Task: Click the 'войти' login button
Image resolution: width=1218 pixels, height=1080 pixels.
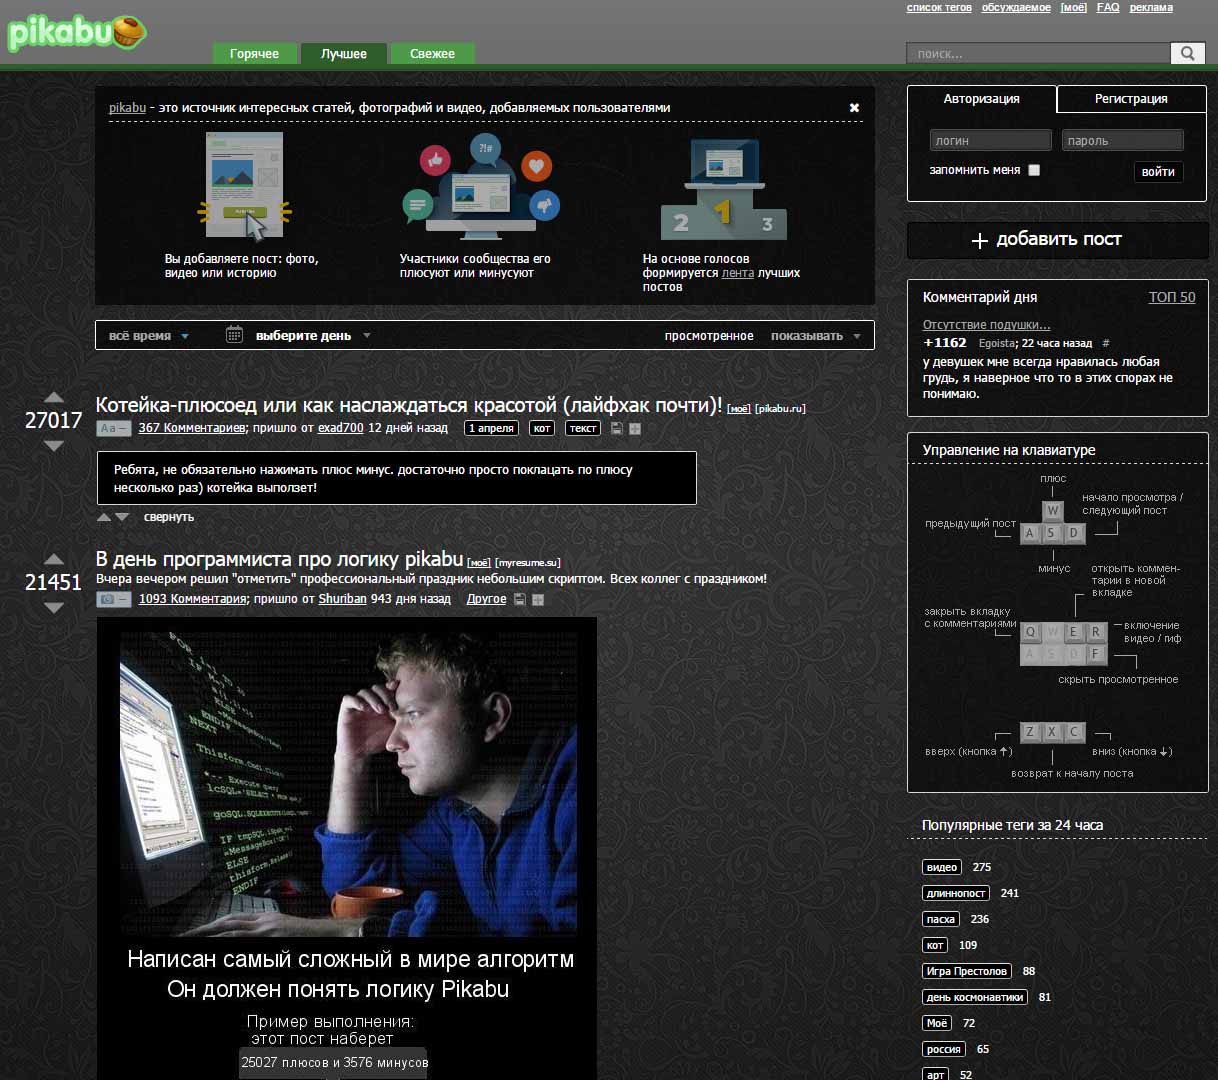Action: 1158,172
